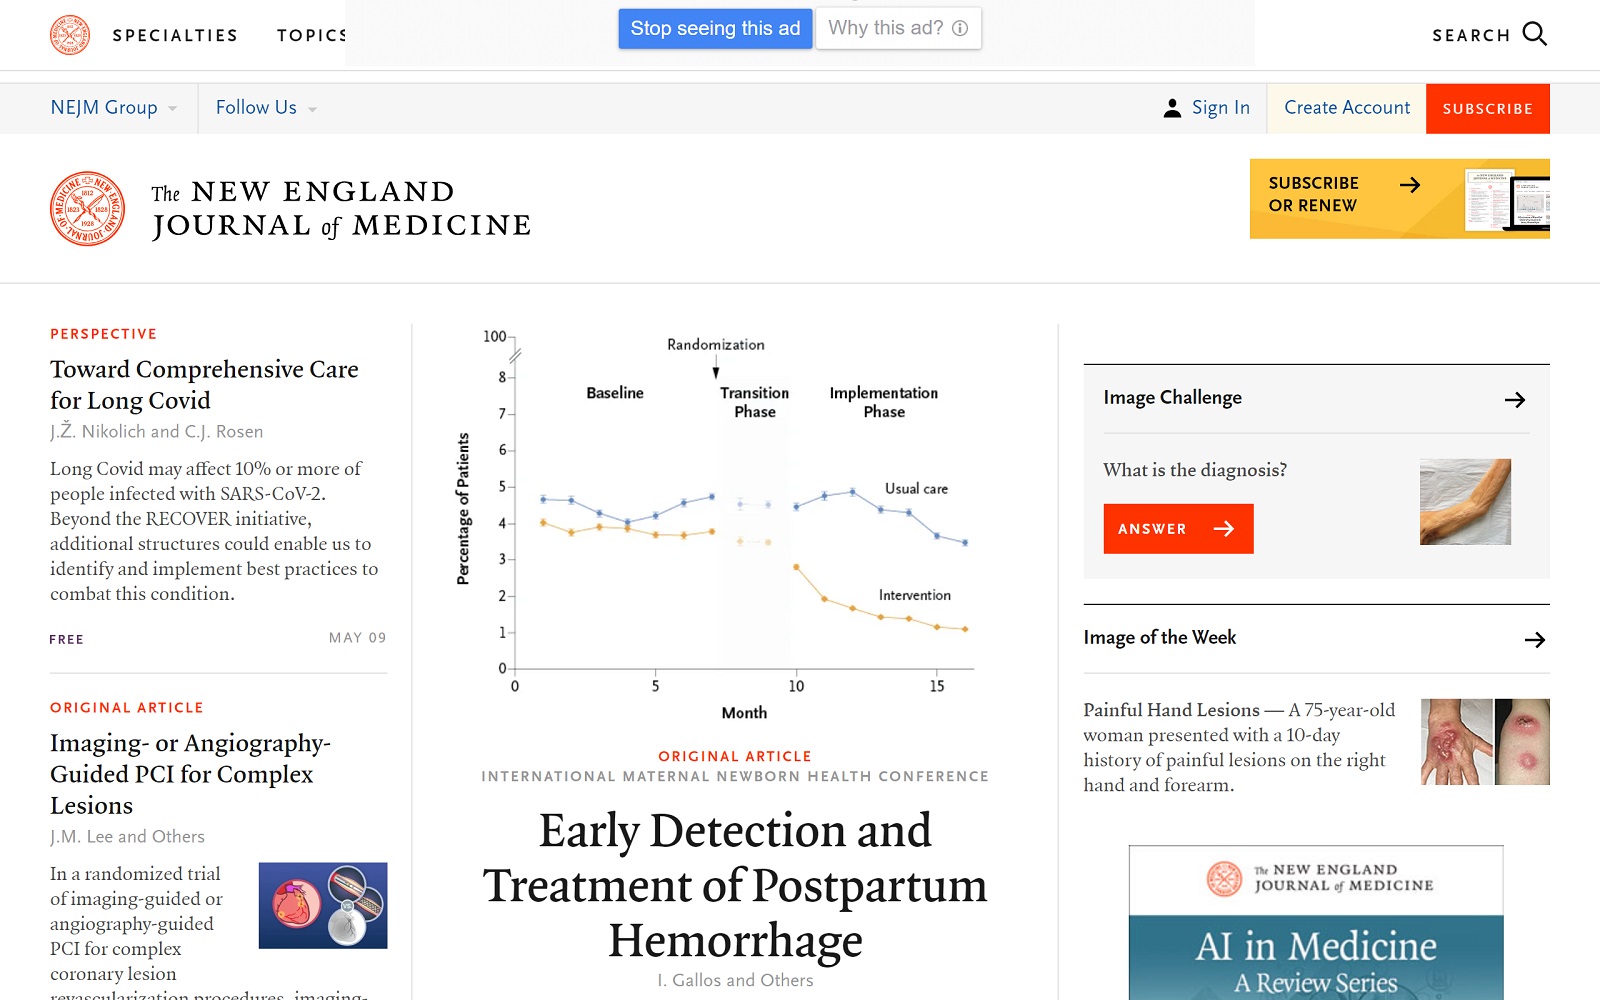Click Stop seeing this ad
Viewport: 1600px width, 1000px height.
pos(715,28)
